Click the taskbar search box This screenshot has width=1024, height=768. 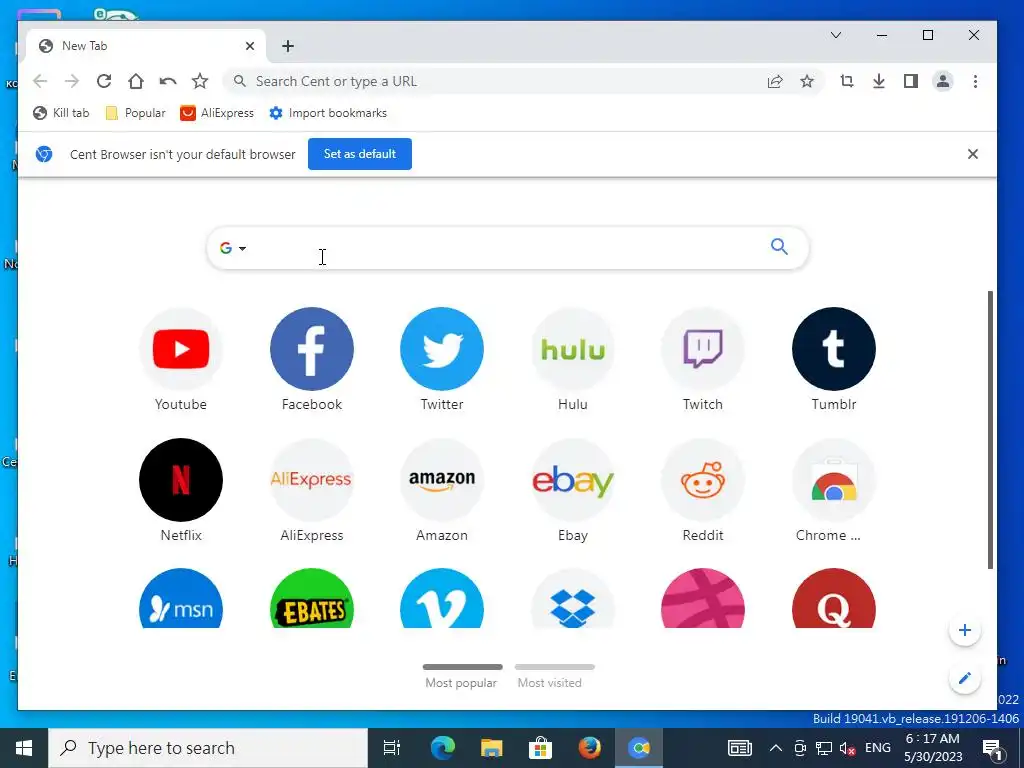[208, 748]
